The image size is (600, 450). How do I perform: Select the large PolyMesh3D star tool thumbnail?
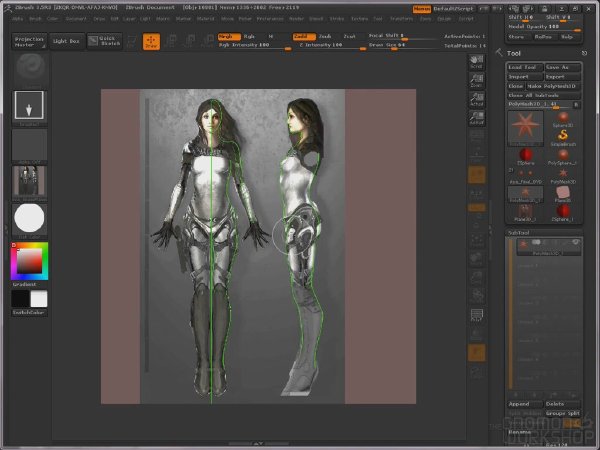click(525, 128)
